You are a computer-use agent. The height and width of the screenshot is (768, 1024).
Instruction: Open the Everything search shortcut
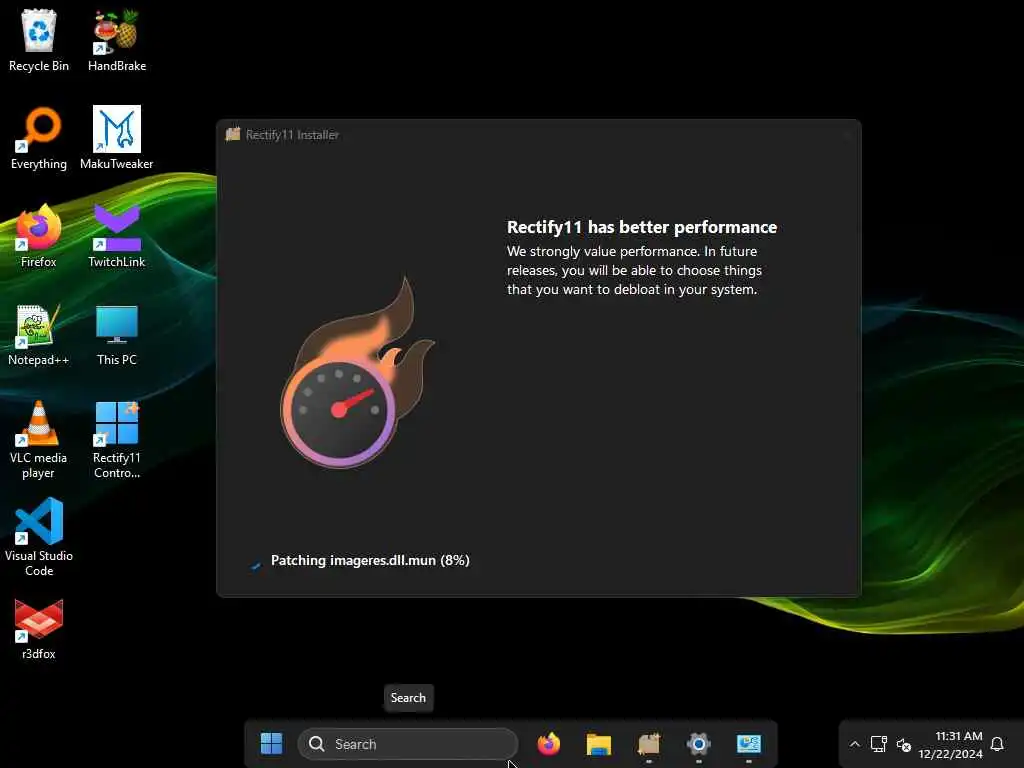click(x=39, y=138)
